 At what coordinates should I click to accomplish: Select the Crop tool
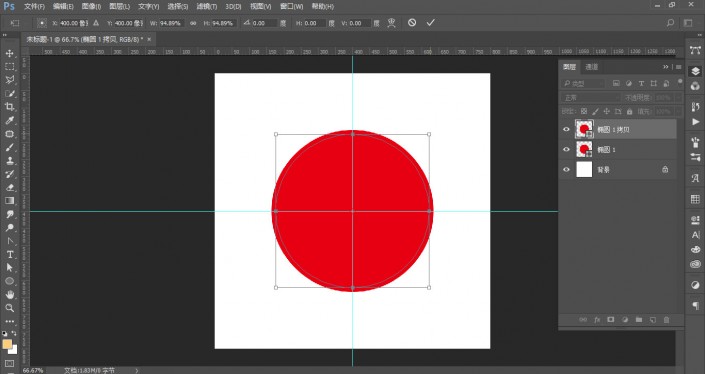click(x=9, y=107)
